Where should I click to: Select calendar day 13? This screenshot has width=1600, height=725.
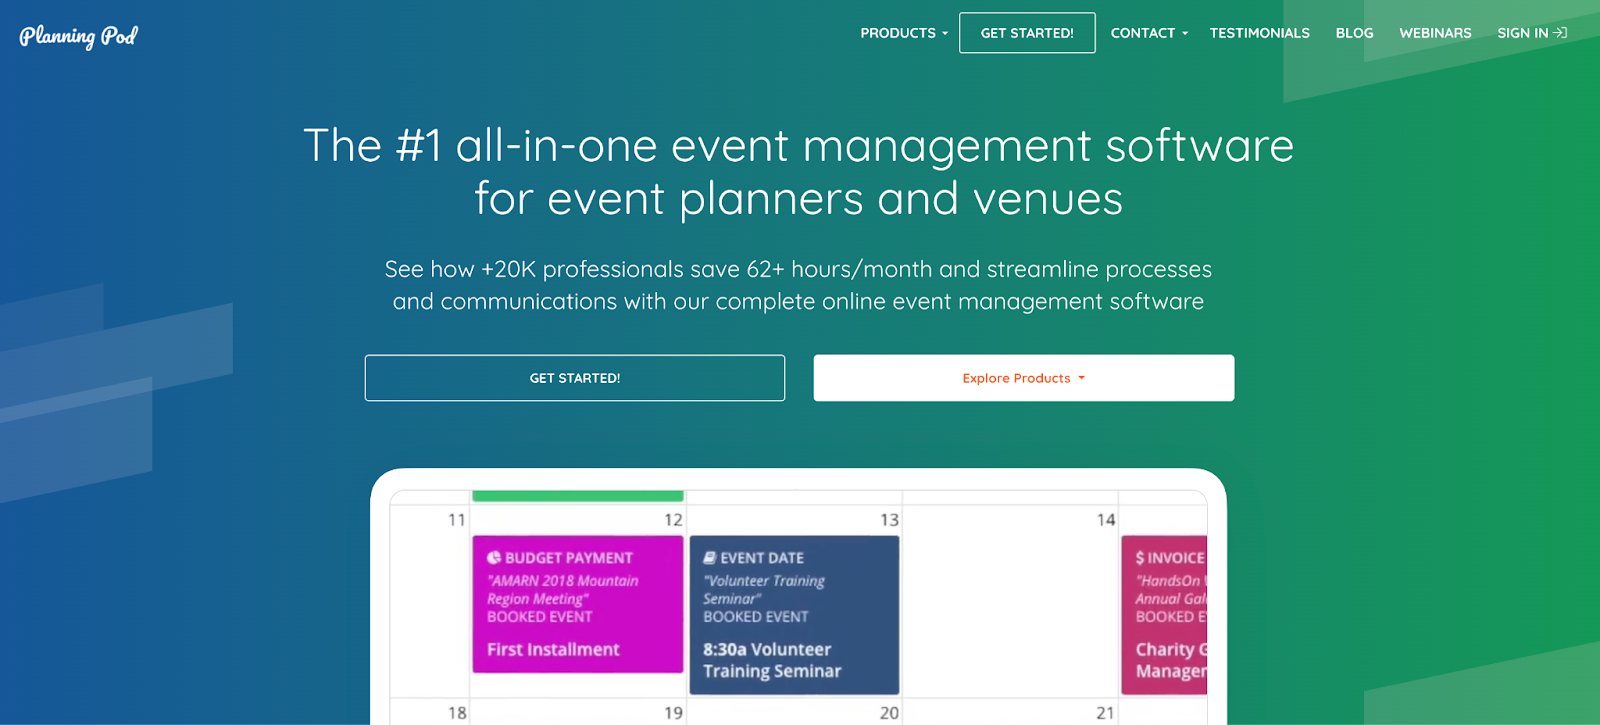click(889, 520)
